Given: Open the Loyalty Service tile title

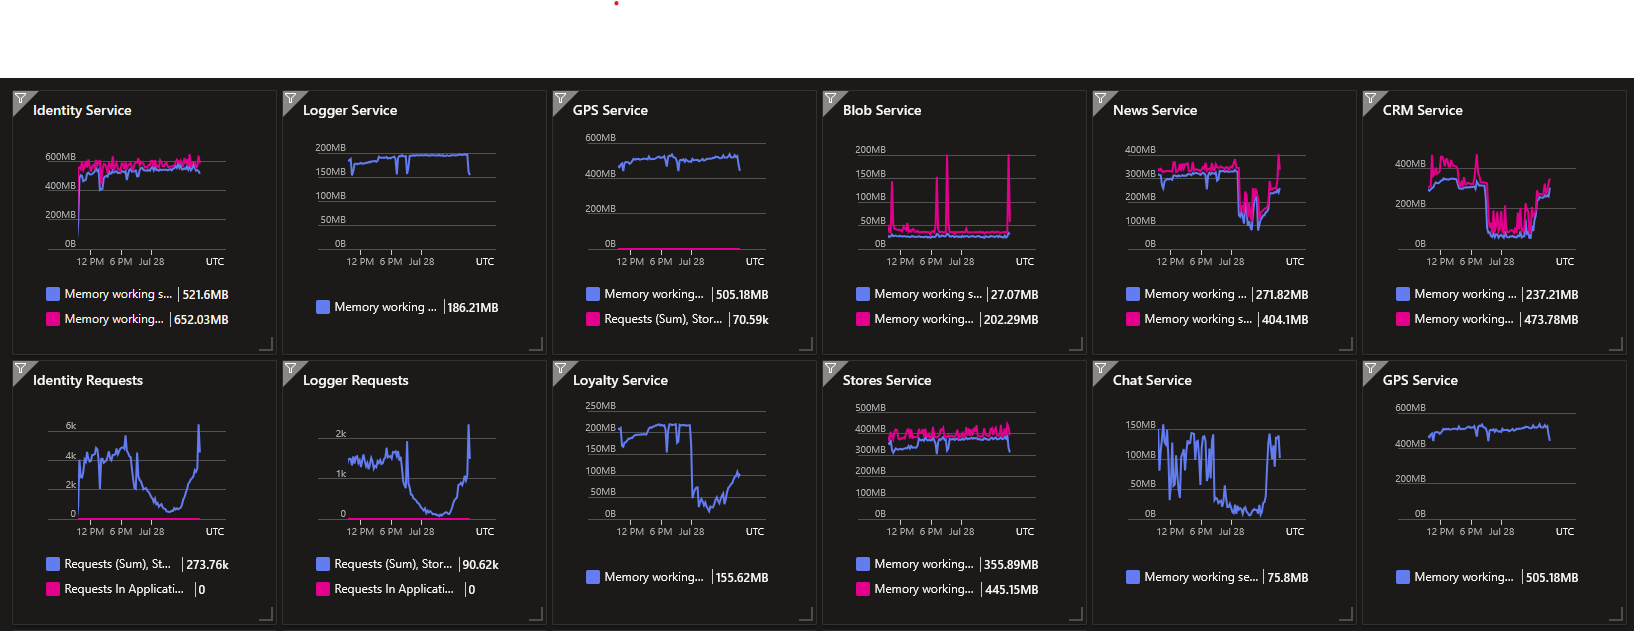Looking at the screenshot, I should click(620, 380).
